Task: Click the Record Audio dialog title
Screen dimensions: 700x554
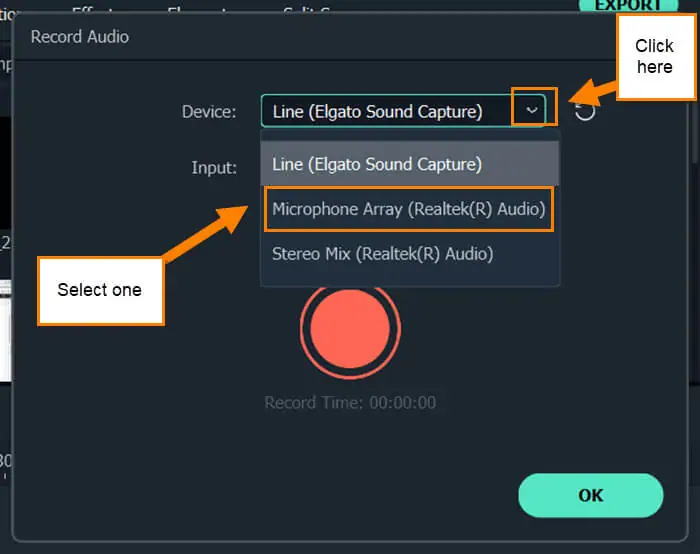Action: coord(80,37)
